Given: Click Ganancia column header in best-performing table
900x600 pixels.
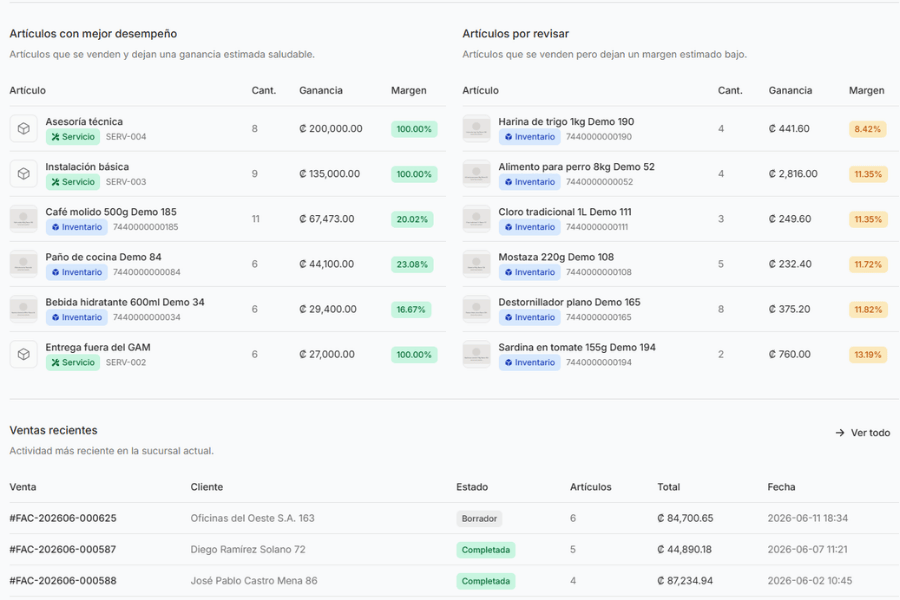Looking at the screenshot, I should (321, 90).
